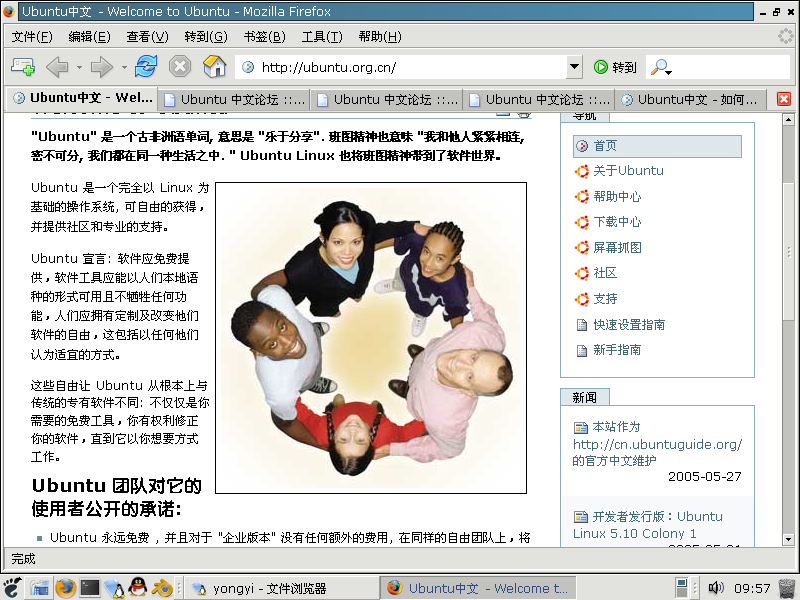
Task: Click the heading Ubuntu 团队对它的使用者公开的承诺
Action: coord(116,497)
